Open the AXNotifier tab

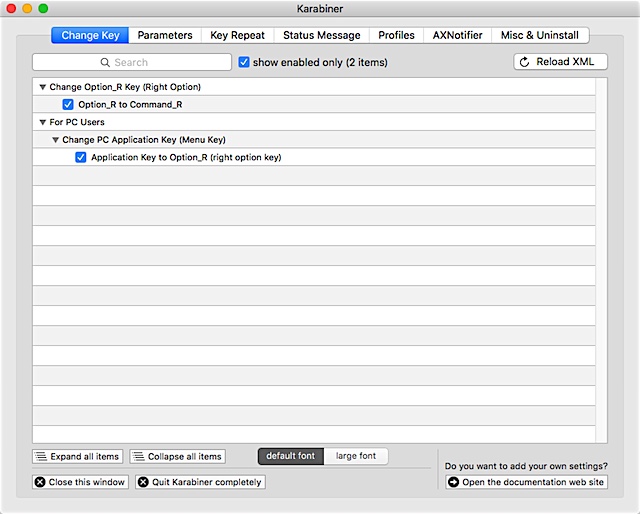point(458,35)
